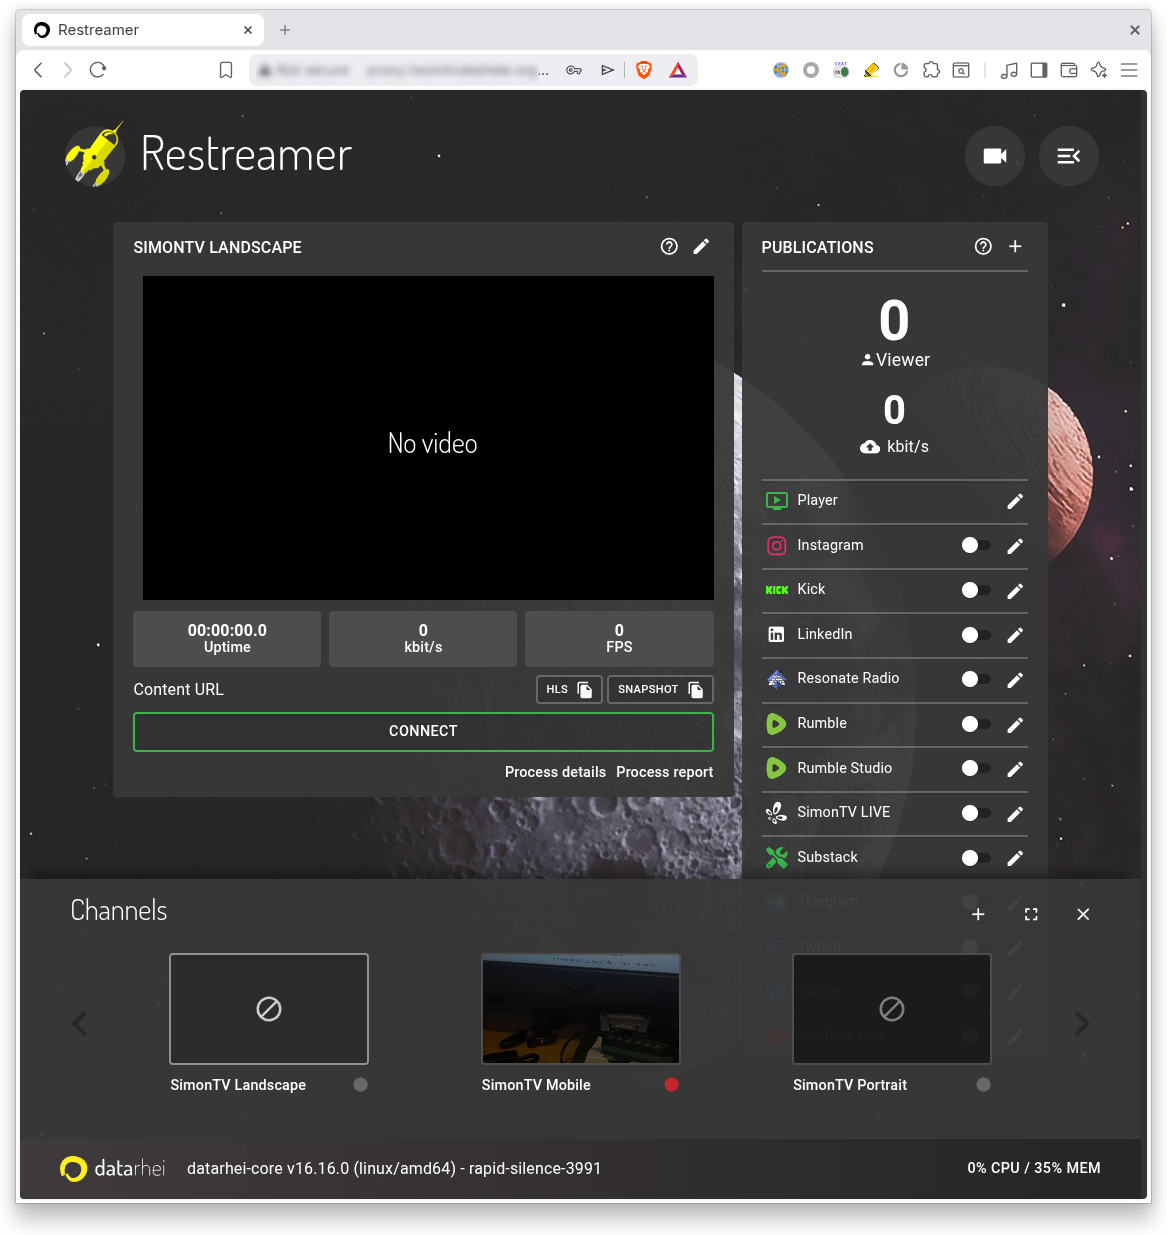Edit the Resonate Radio publication
This screenshot has width=1167, height=1235.
1015,679
